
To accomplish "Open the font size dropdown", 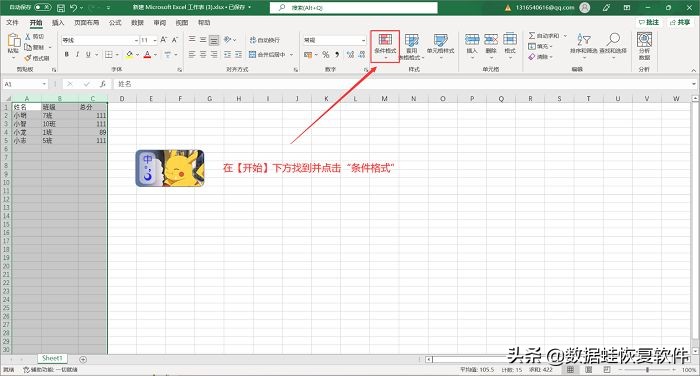I will (x=155, y=40).
